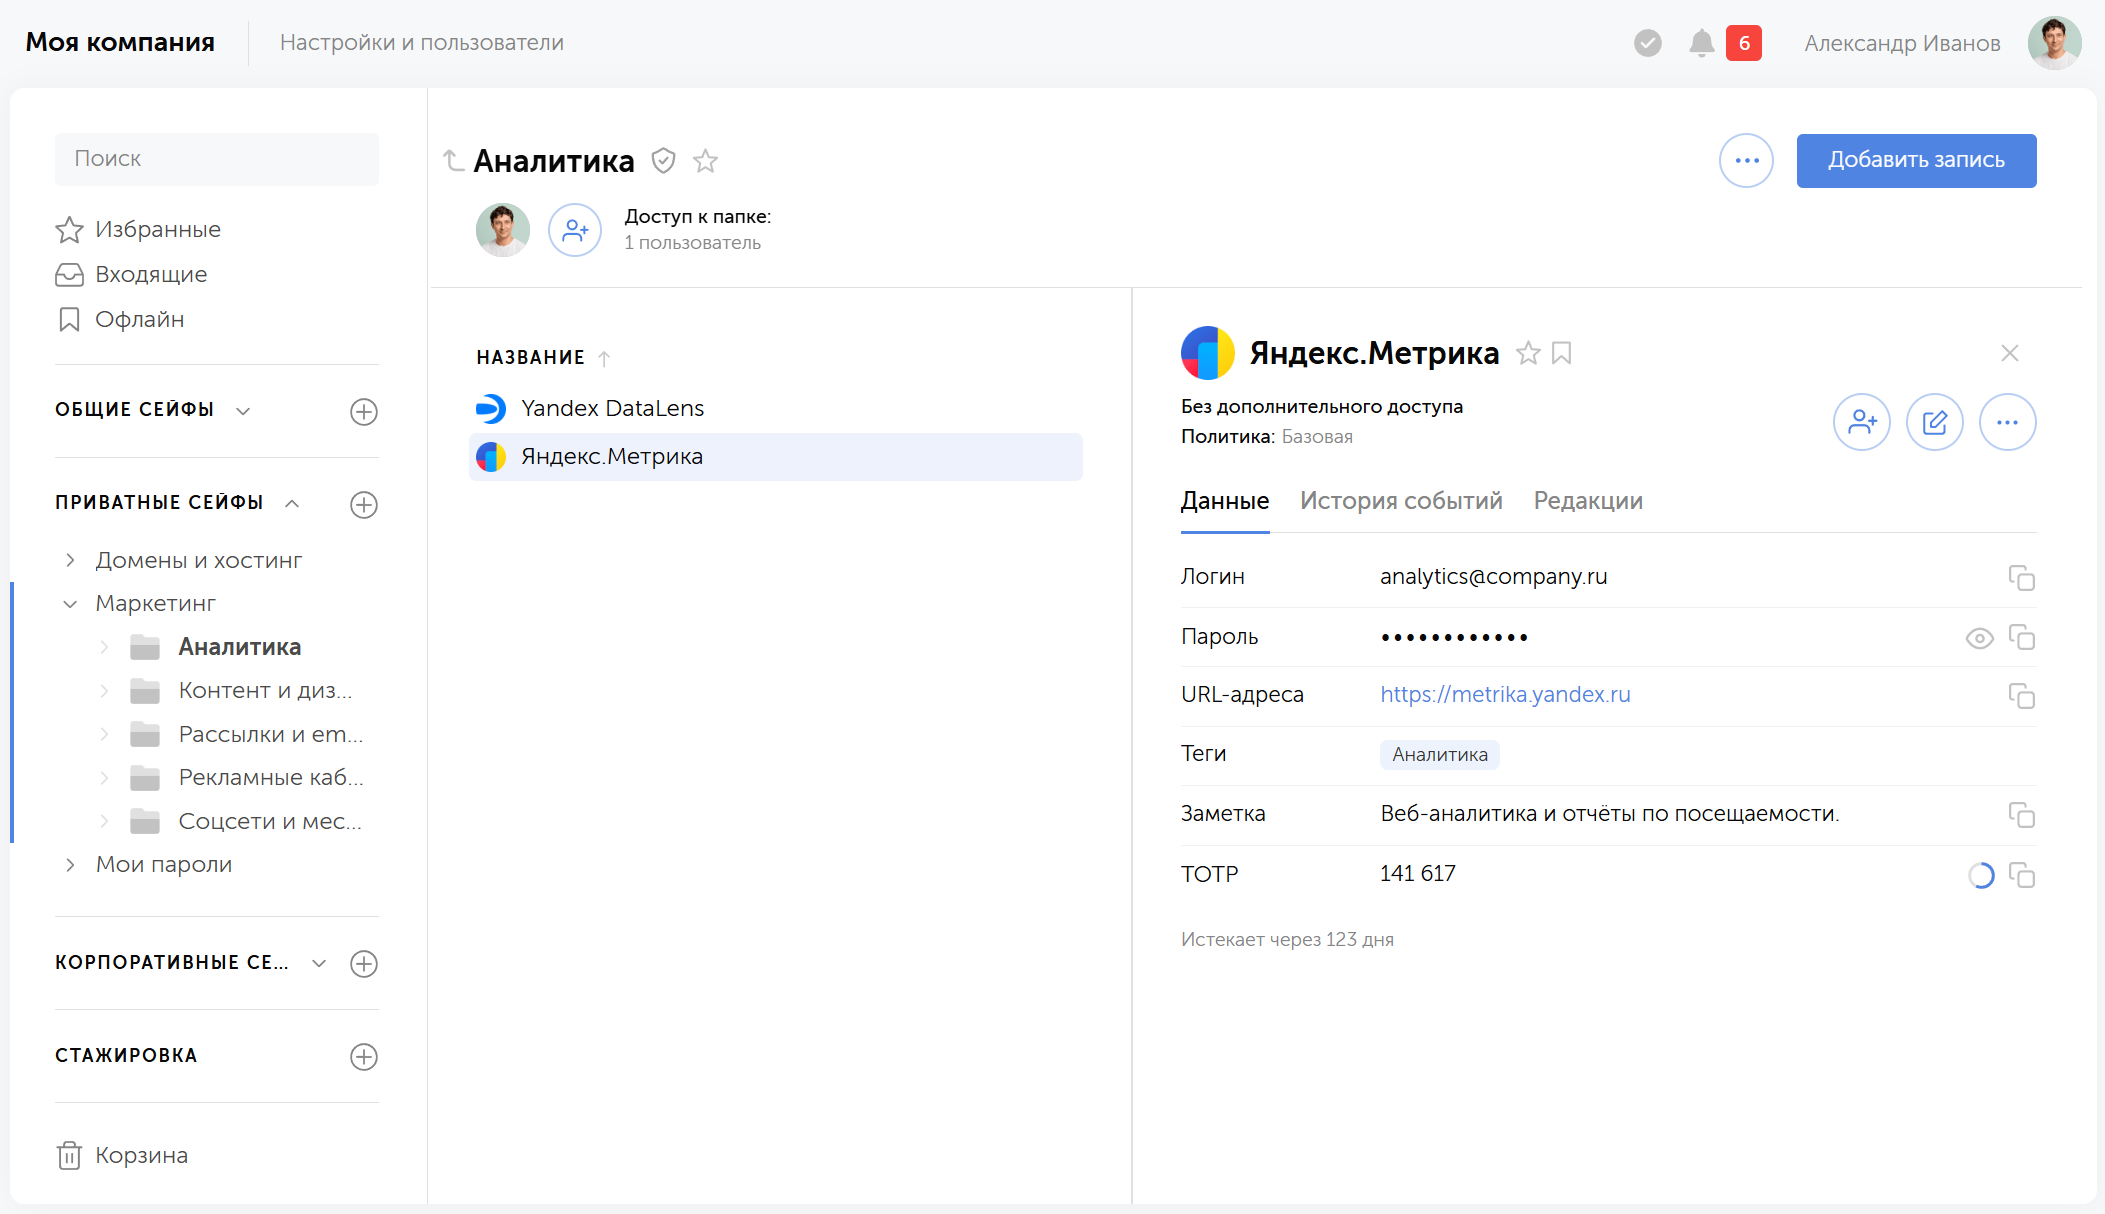Add a new vault to Общие сейфы
Viewport: 2105px width, 1214px height.
pyautogui.click(x=364, y=412)
